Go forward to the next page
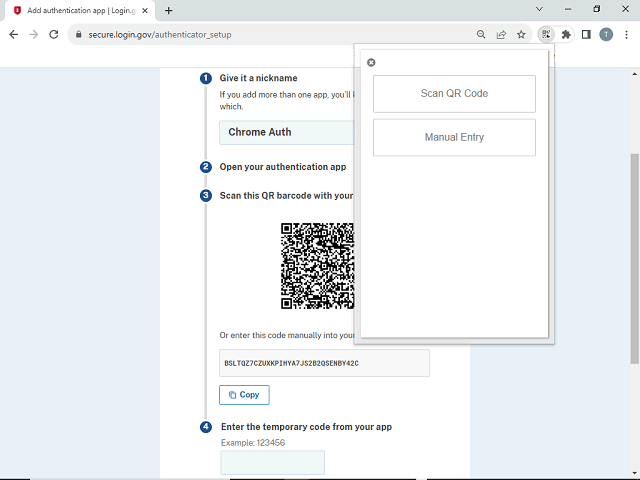The height and width of the screenshot is (480, 640). (33, 35)
